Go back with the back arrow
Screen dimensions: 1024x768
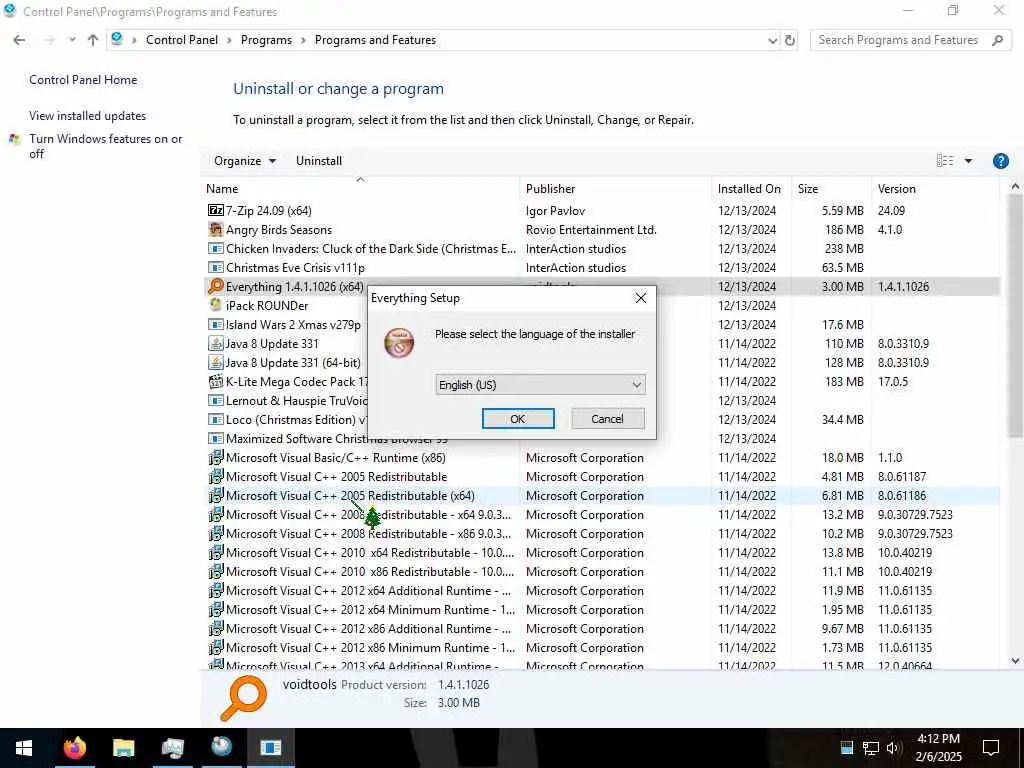click(19, 40)
